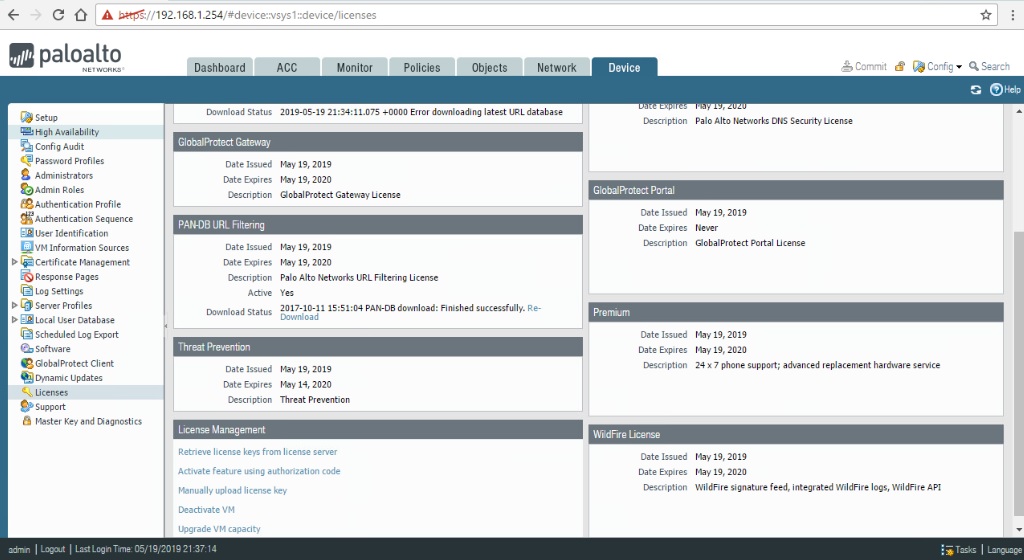Image resolution: width=1024 pixels, height=560 pixels.
Task: Click the lock icon beside Commit
Action: click(x=900, y=67)
